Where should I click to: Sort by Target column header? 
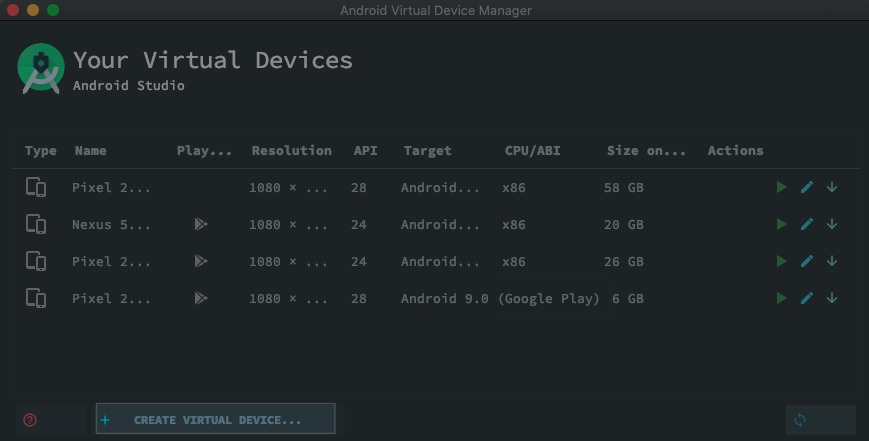(x=427, y=151)
